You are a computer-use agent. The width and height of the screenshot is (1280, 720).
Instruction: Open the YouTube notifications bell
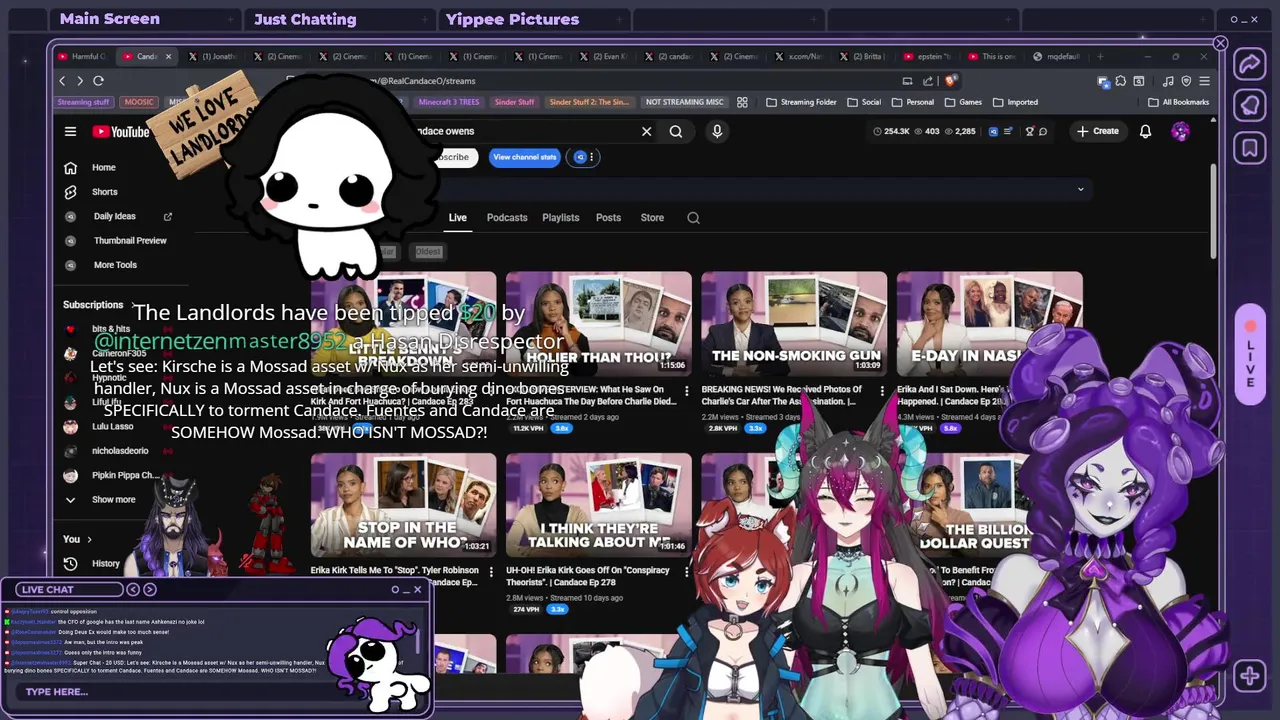click(1146, 131)
